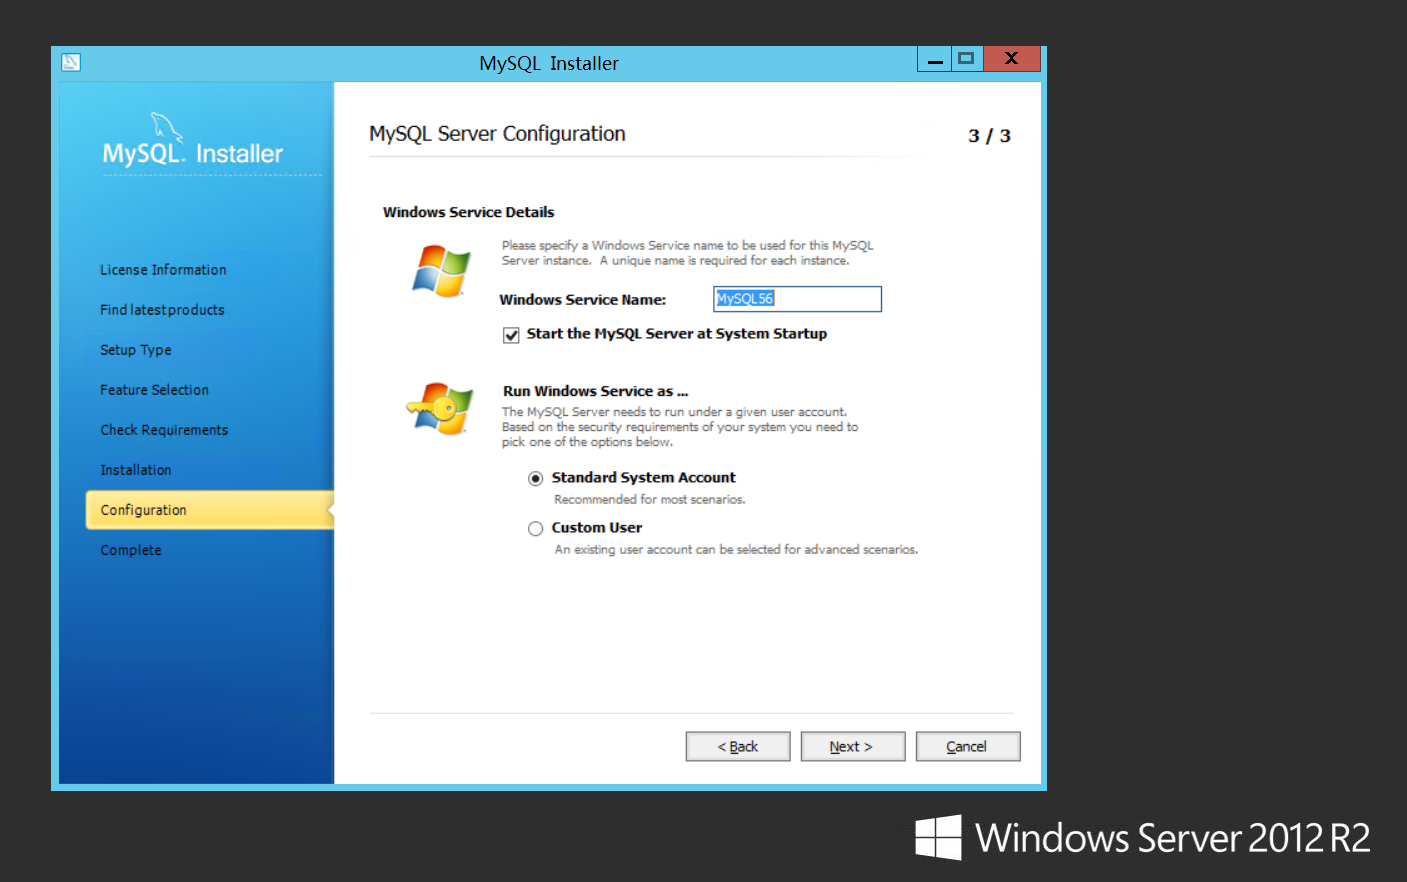Click the Windows Service Name label

(x=583, y=300)
